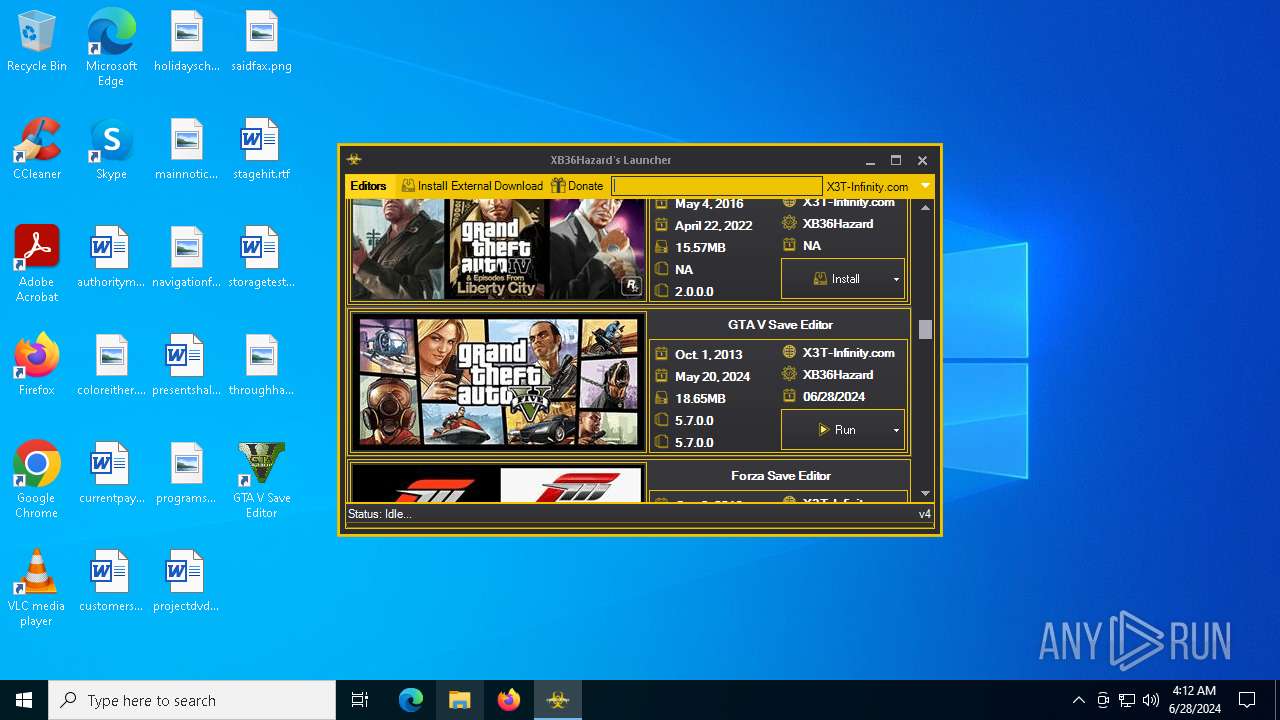The height and width of the screenshot is (720, 1280).
Task: Click the biohazard icon in launcher title bar
Action: pyautogui.click(x=354, y=160)
